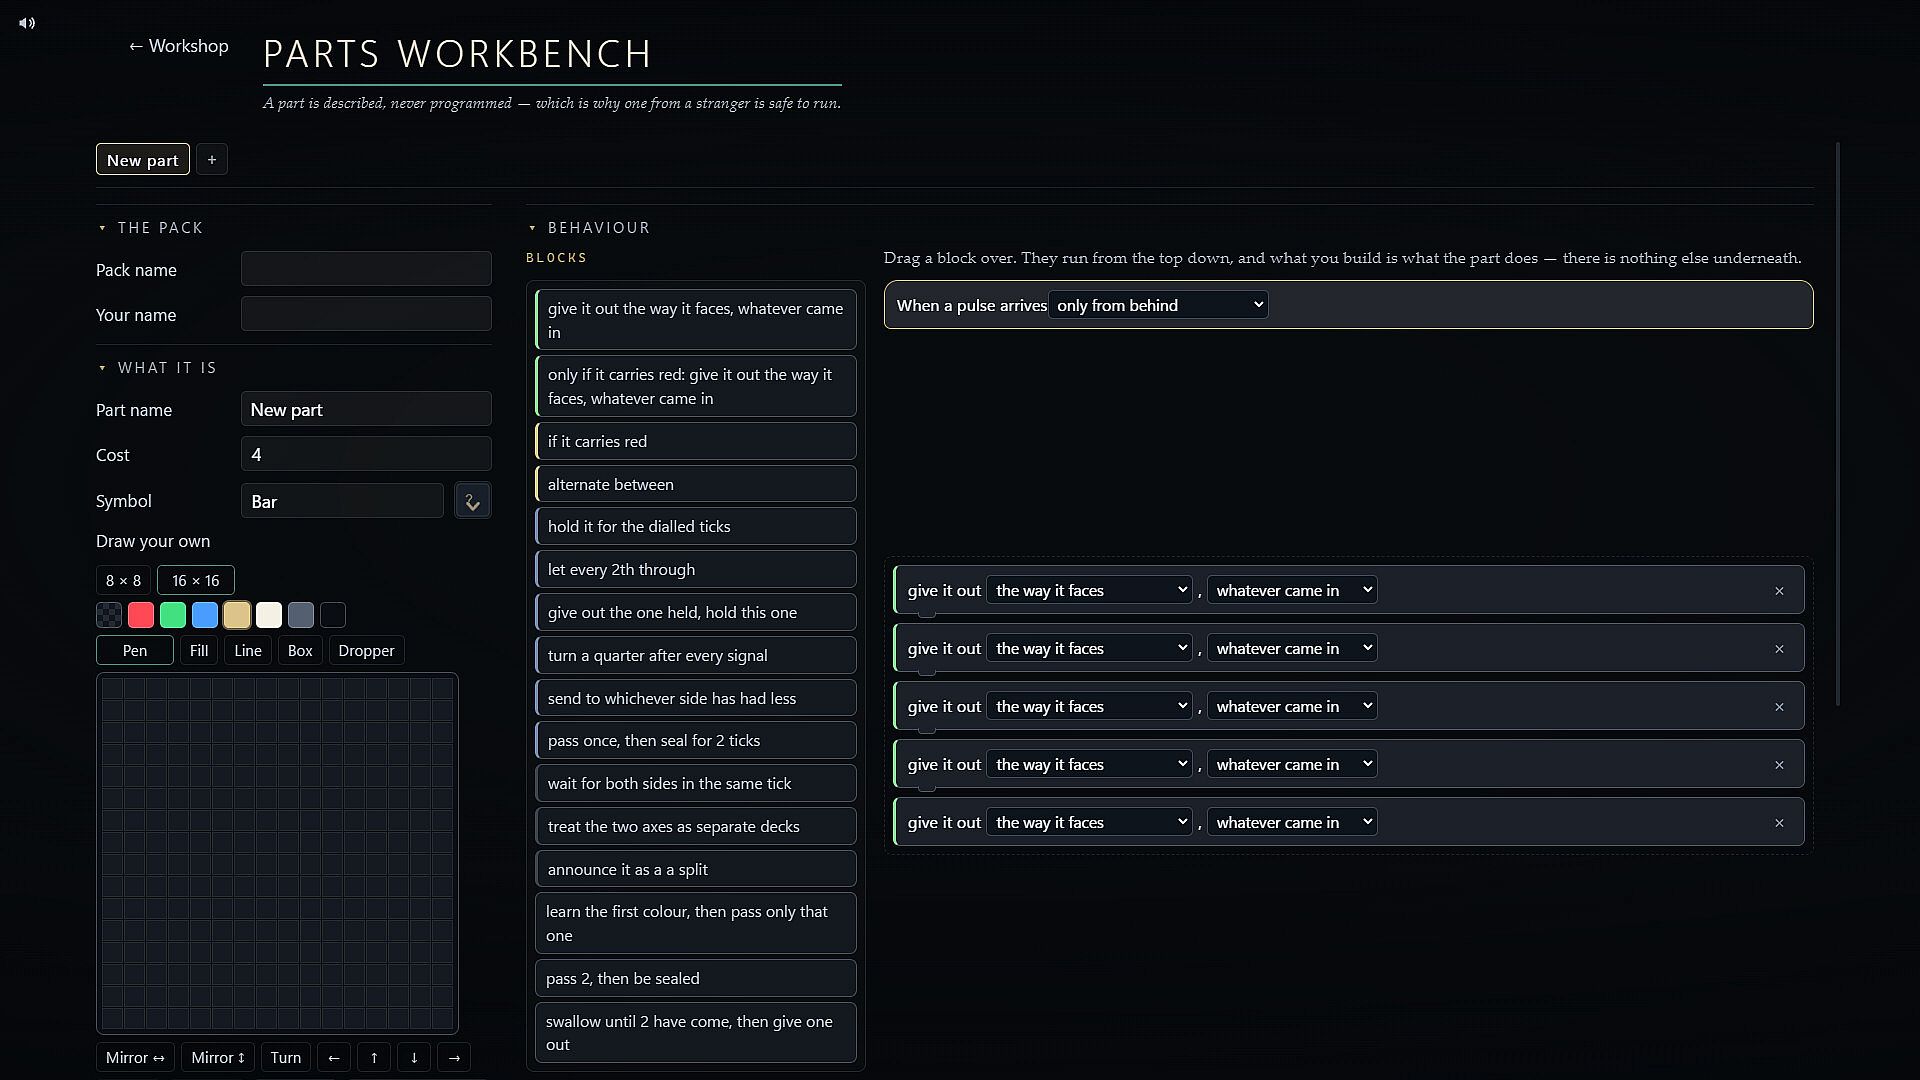Choose the Dropper tool
The image size is (1920, 1080).
click(366, 650)
